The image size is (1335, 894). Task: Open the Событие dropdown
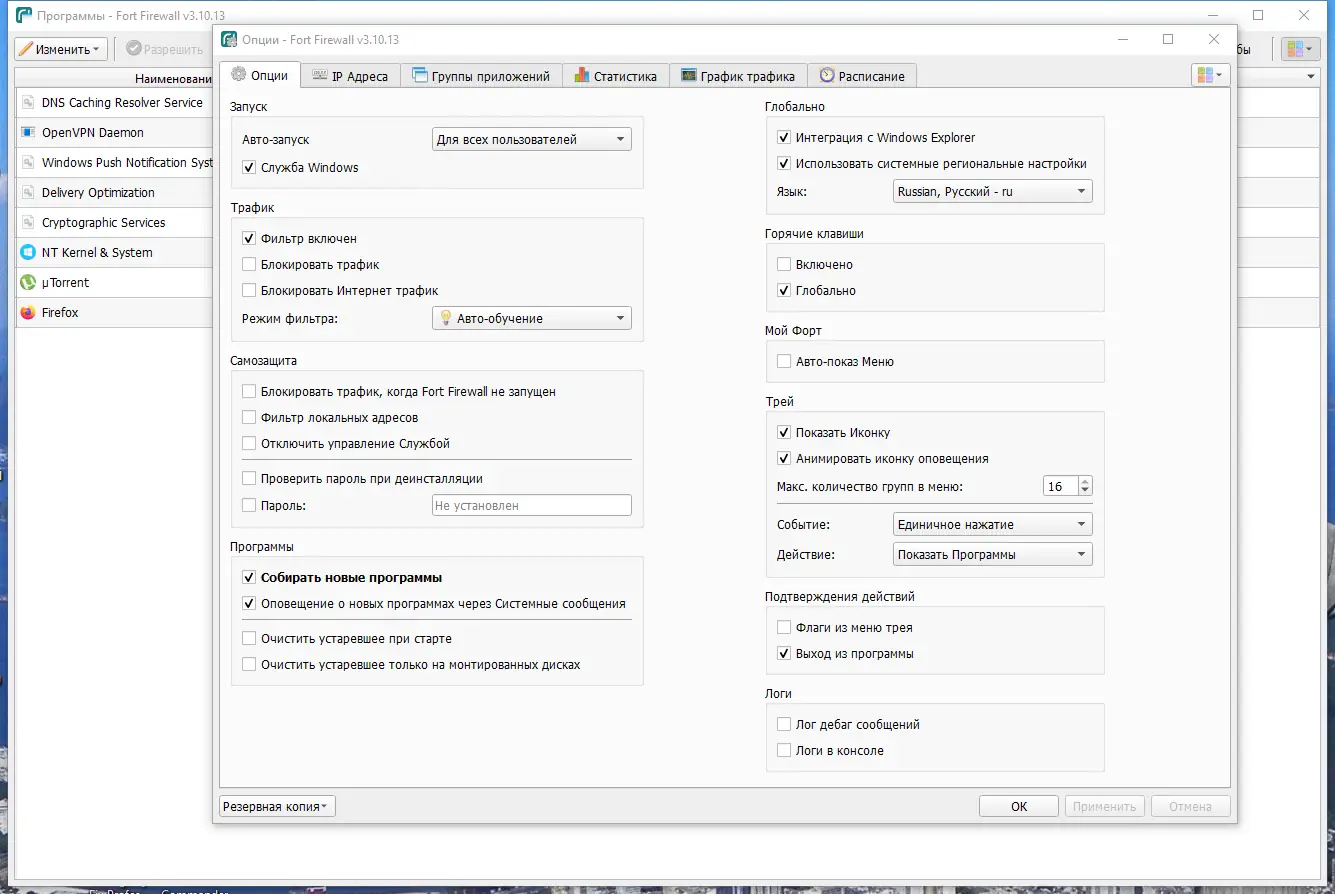click(992, 524)
